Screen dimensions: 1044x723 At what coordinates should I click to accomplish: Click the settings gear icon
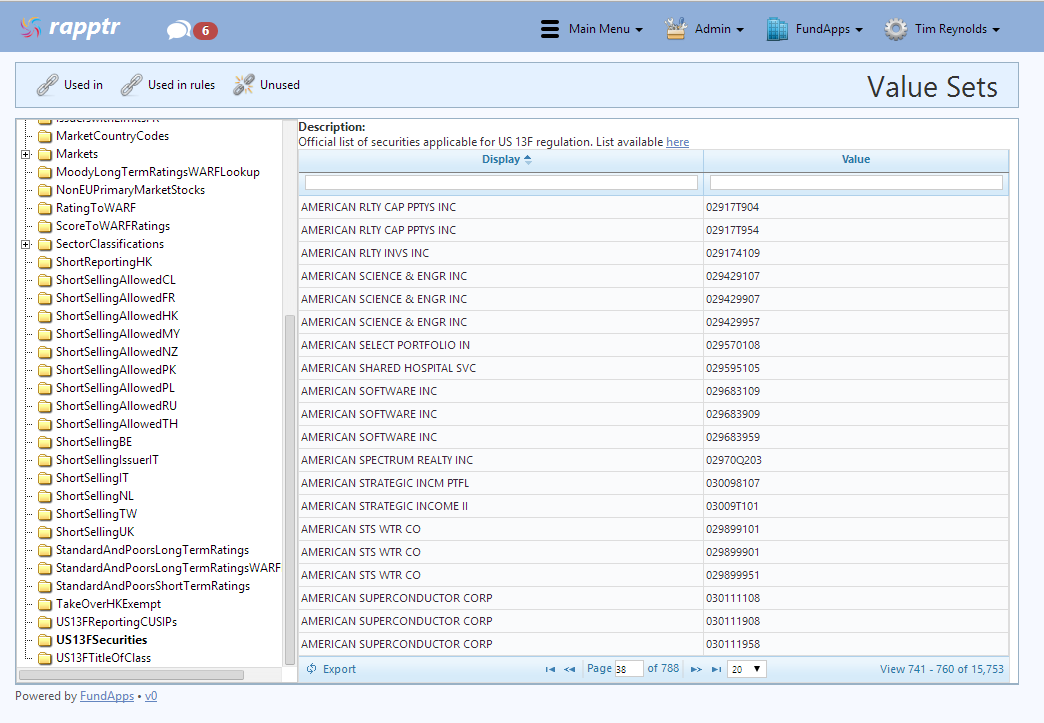896,29
